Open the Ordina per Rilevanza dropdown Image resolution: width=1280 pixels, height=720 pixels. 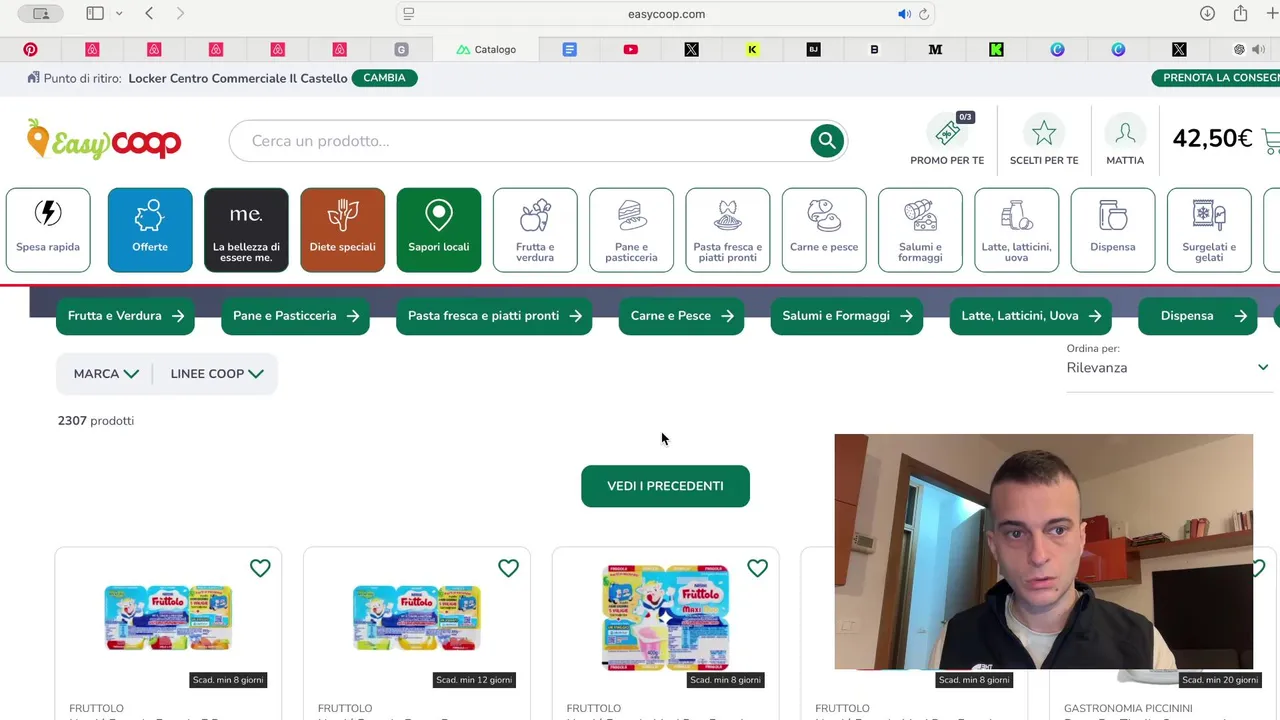[x=1168, y=368]
